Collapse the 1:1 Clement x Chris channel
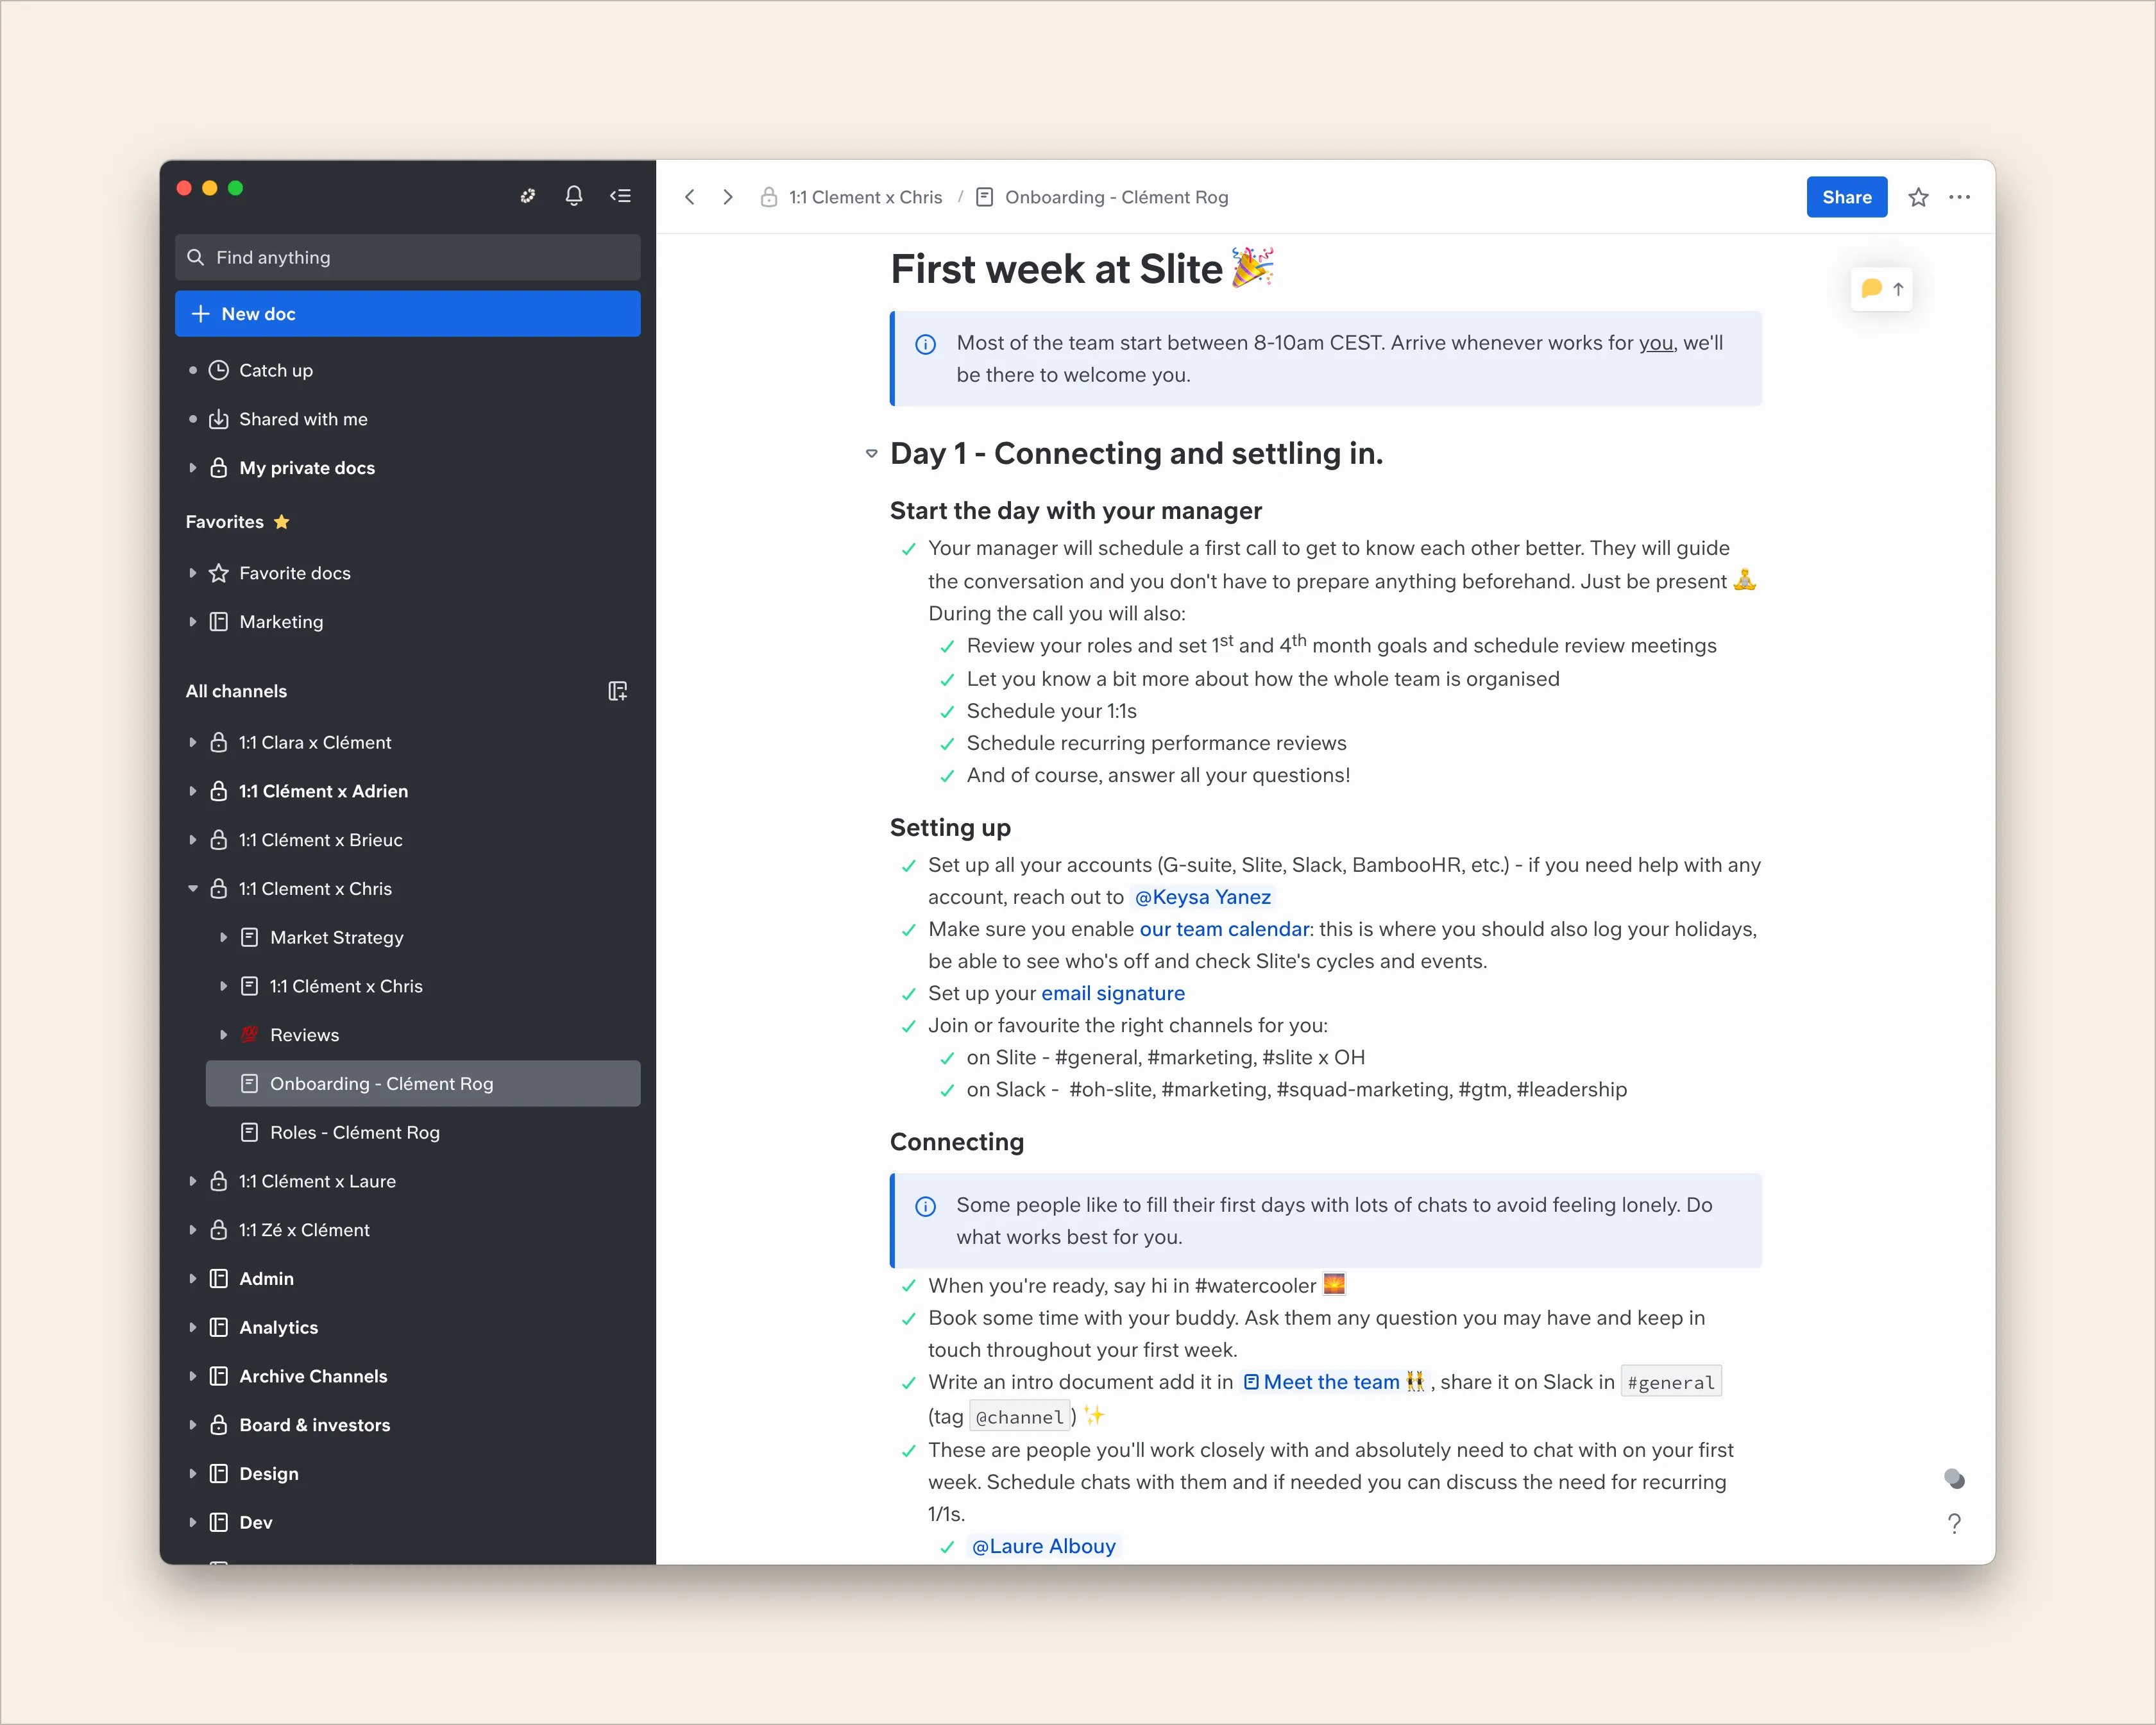2156x1725 pixels. pyautogui.click(x=193, y=888)
